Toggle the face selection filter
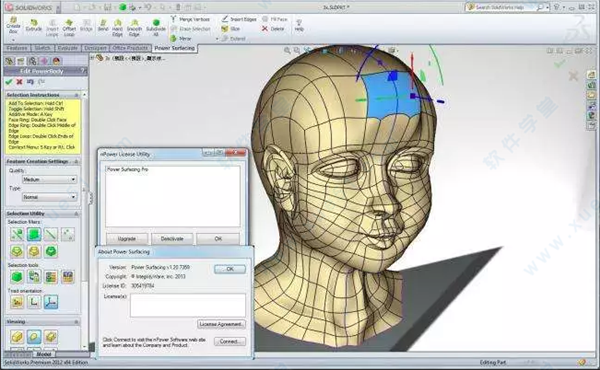This screenshot has height=370, width=600. (34, 234)
